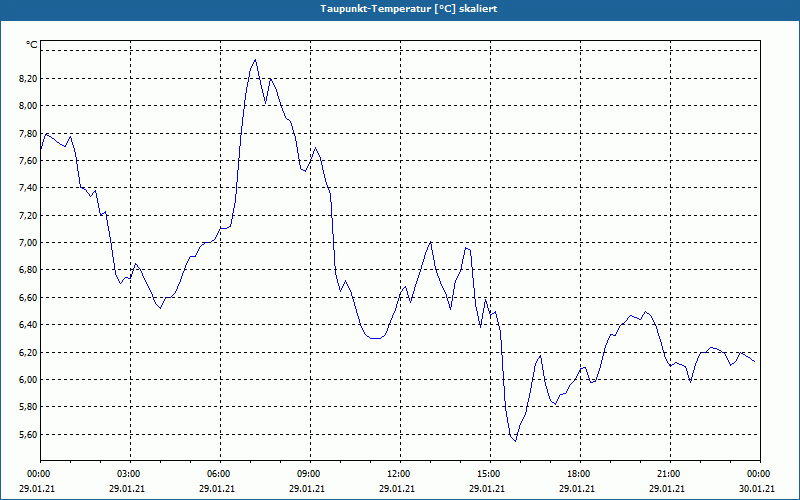Select the '29.01.21' date under 18:00
Viewport: 800px width, 500px height.
click(577, 489)
